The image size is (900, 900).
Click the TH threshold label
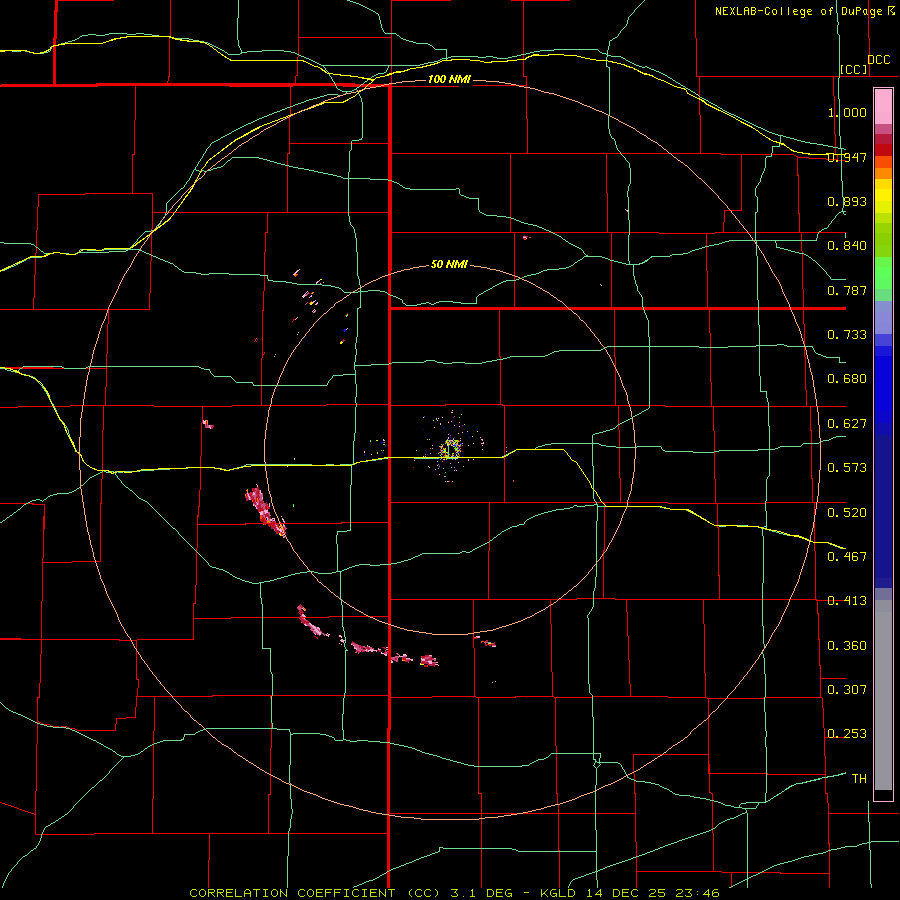859,778
